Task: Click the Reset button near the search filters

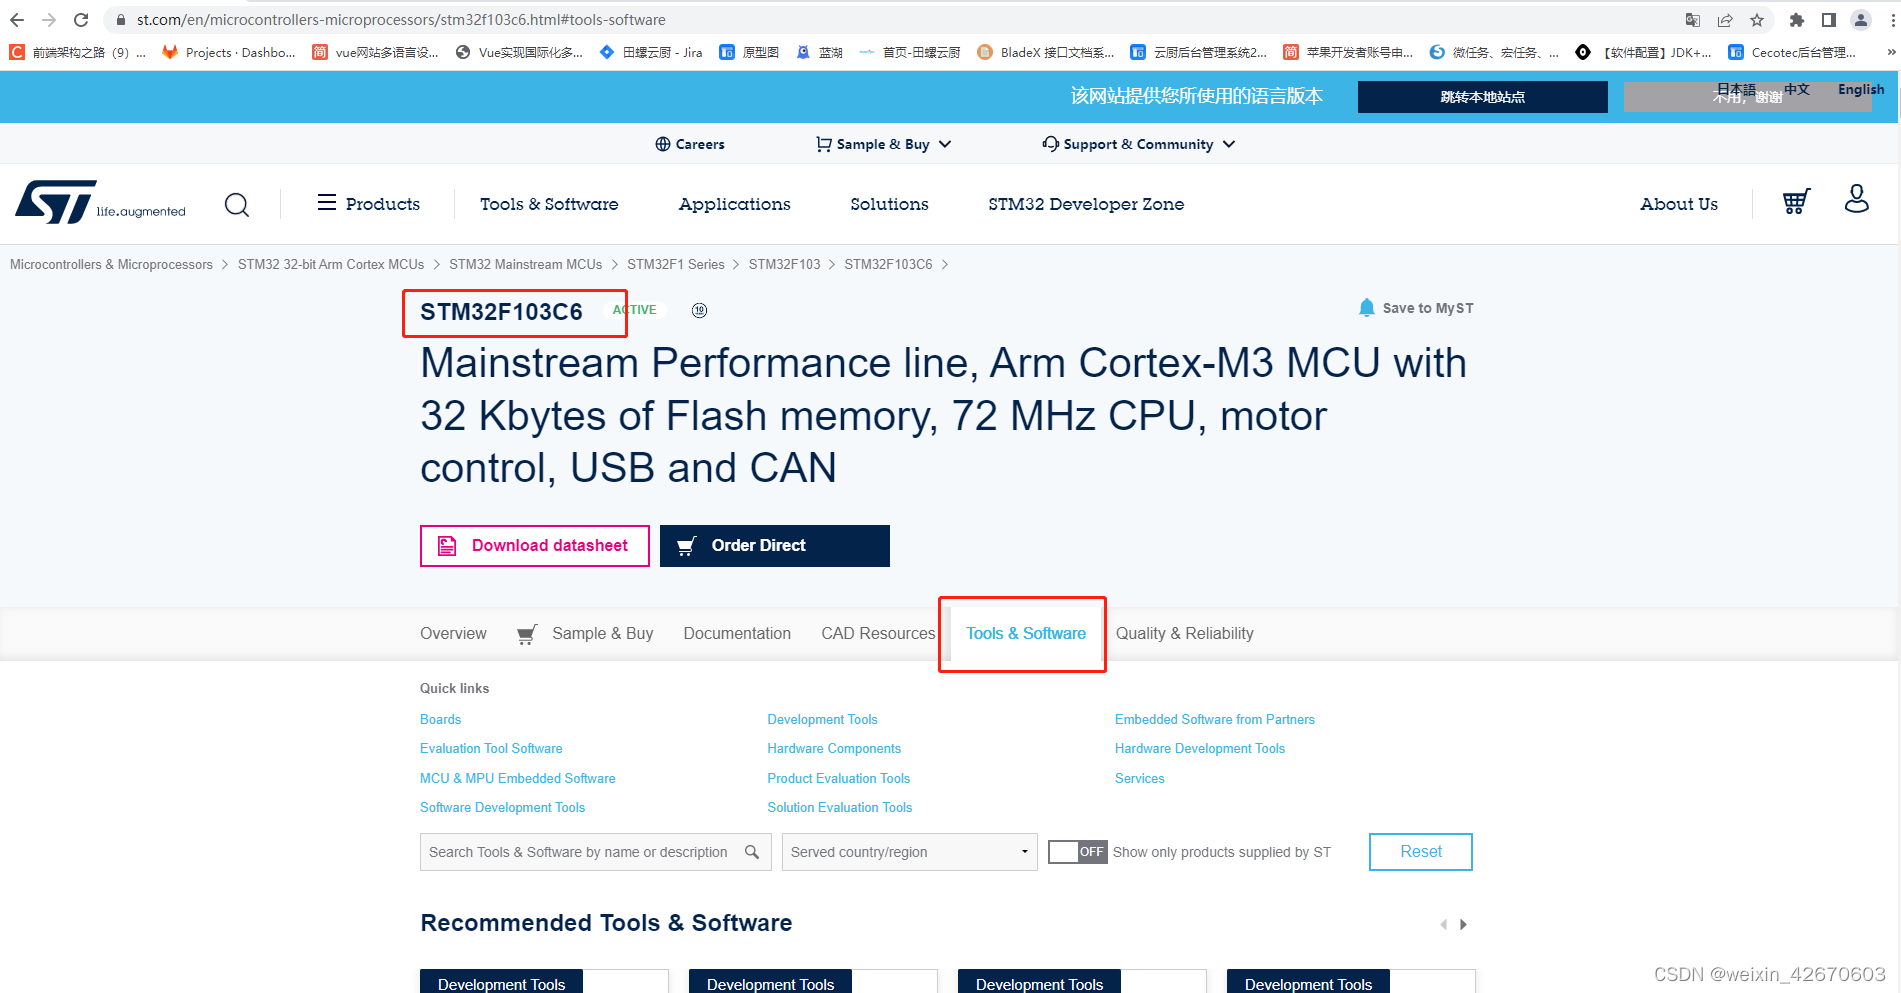Action: point(1420,851)
